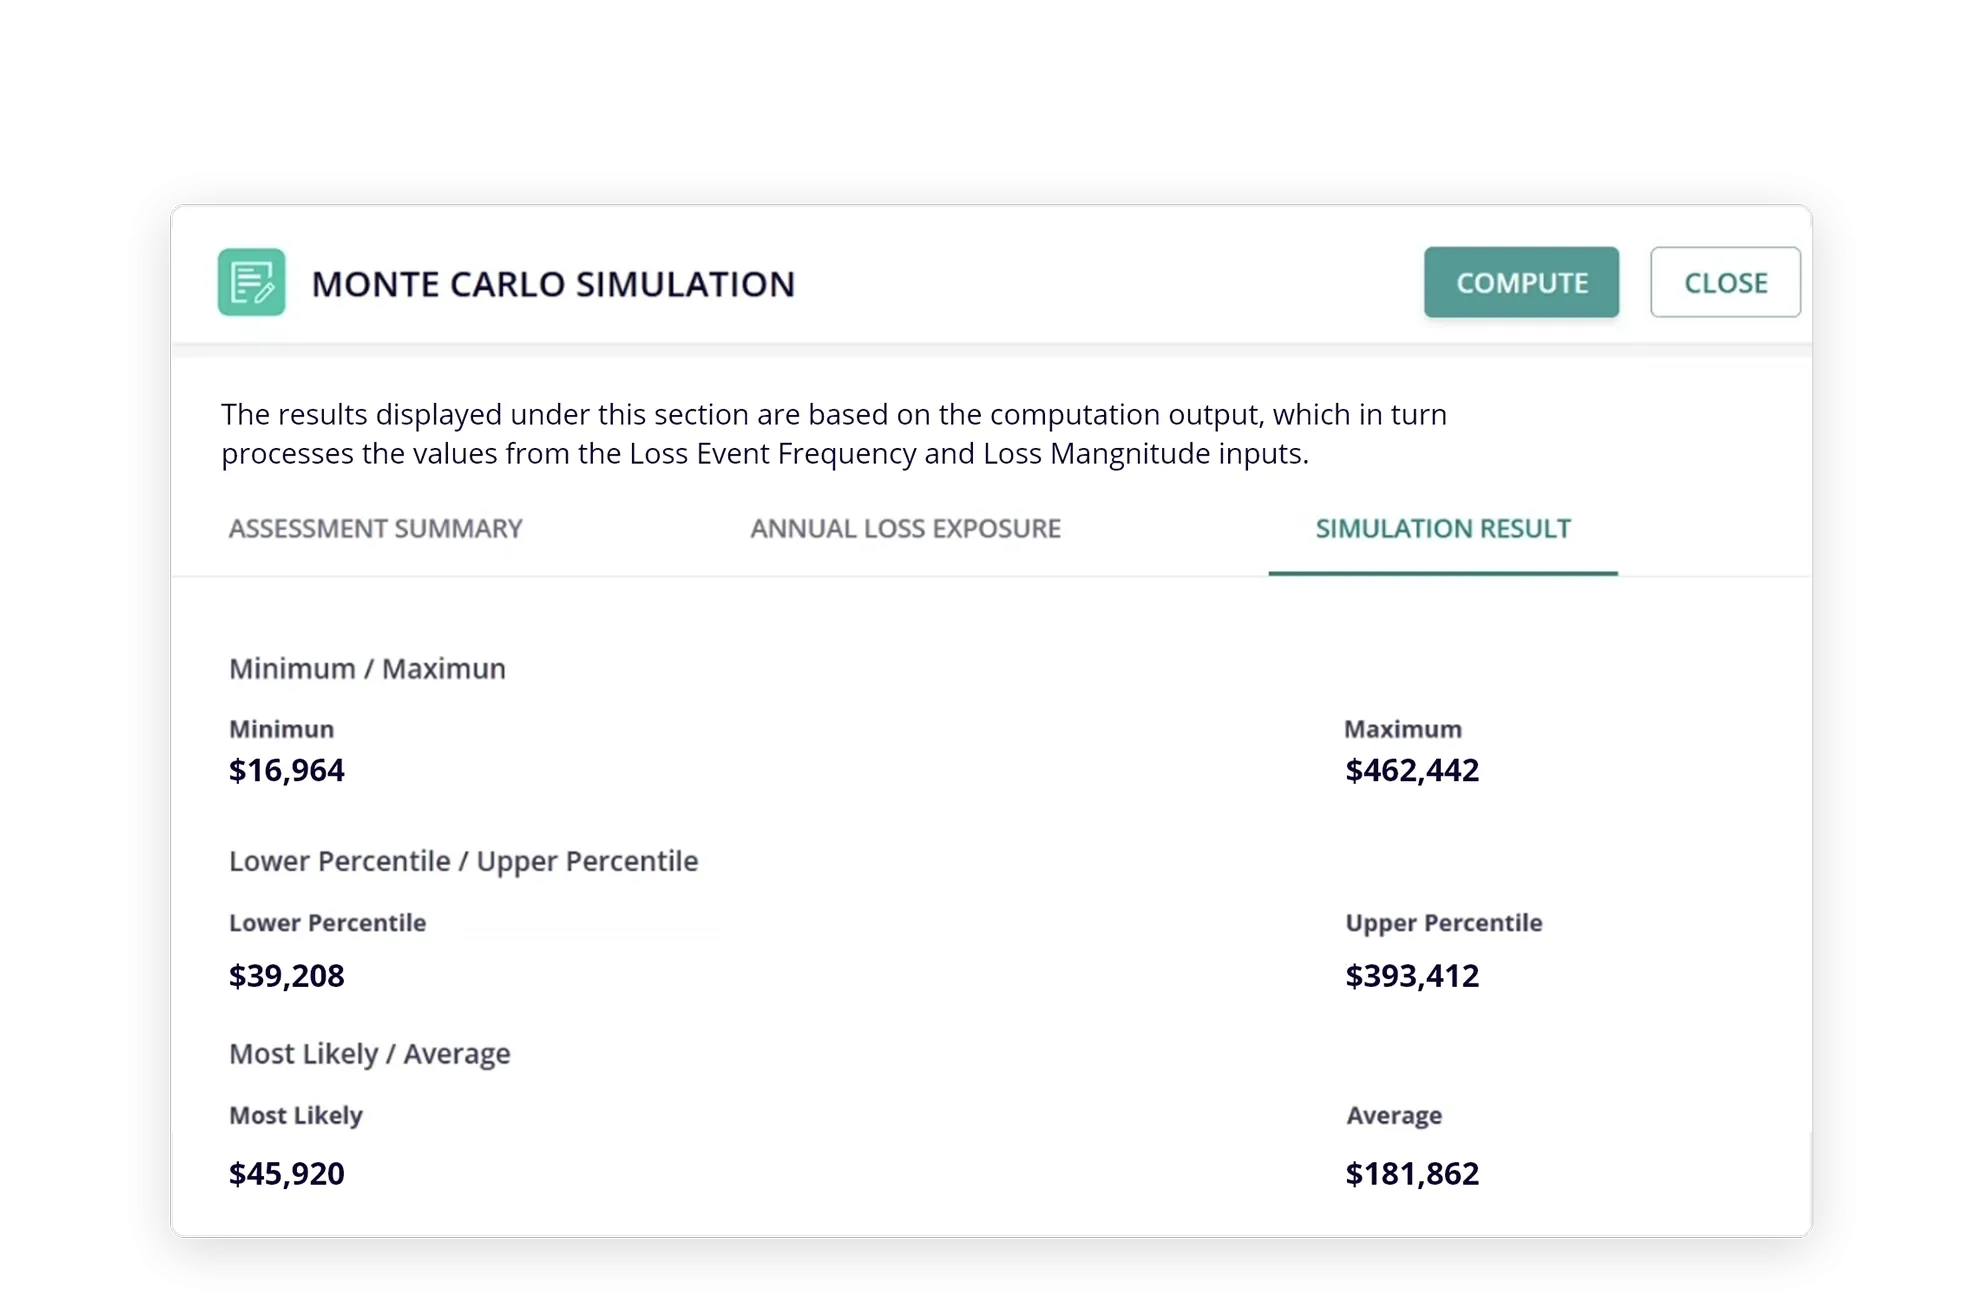Viewport: 1975px width, 1313px height.
Task: Click the lower percentile value $39,208
Action: pos(287,975)
